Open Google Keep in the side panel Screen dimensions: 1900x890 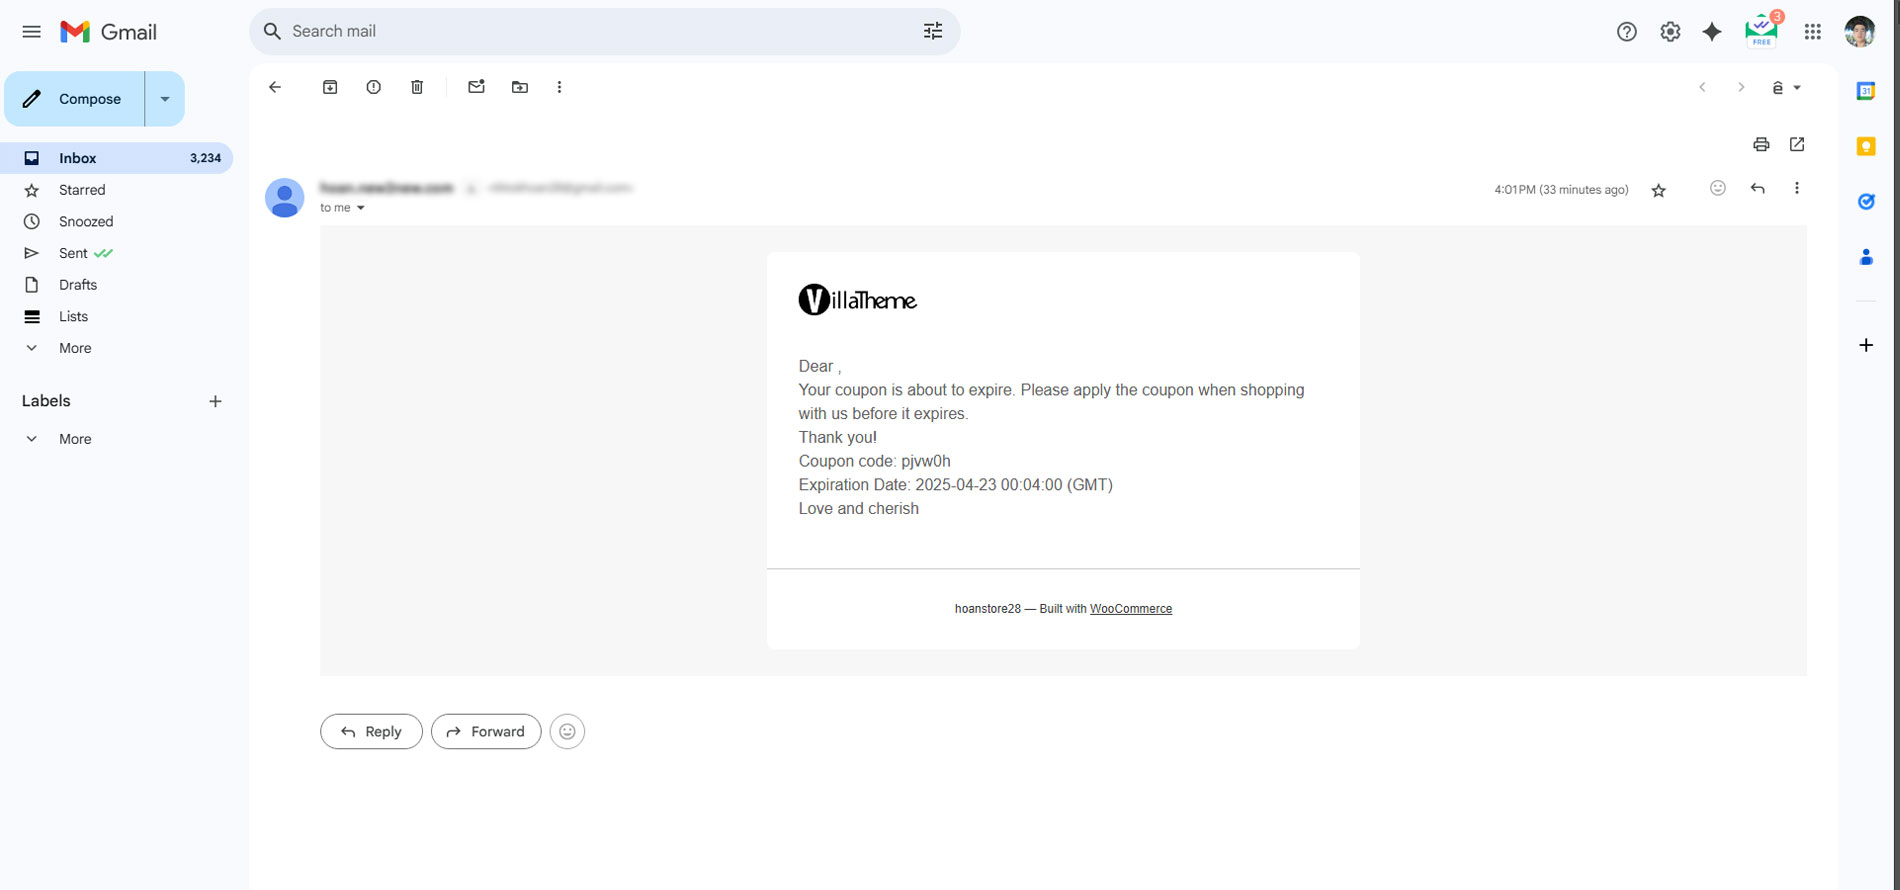point(1866,147)
